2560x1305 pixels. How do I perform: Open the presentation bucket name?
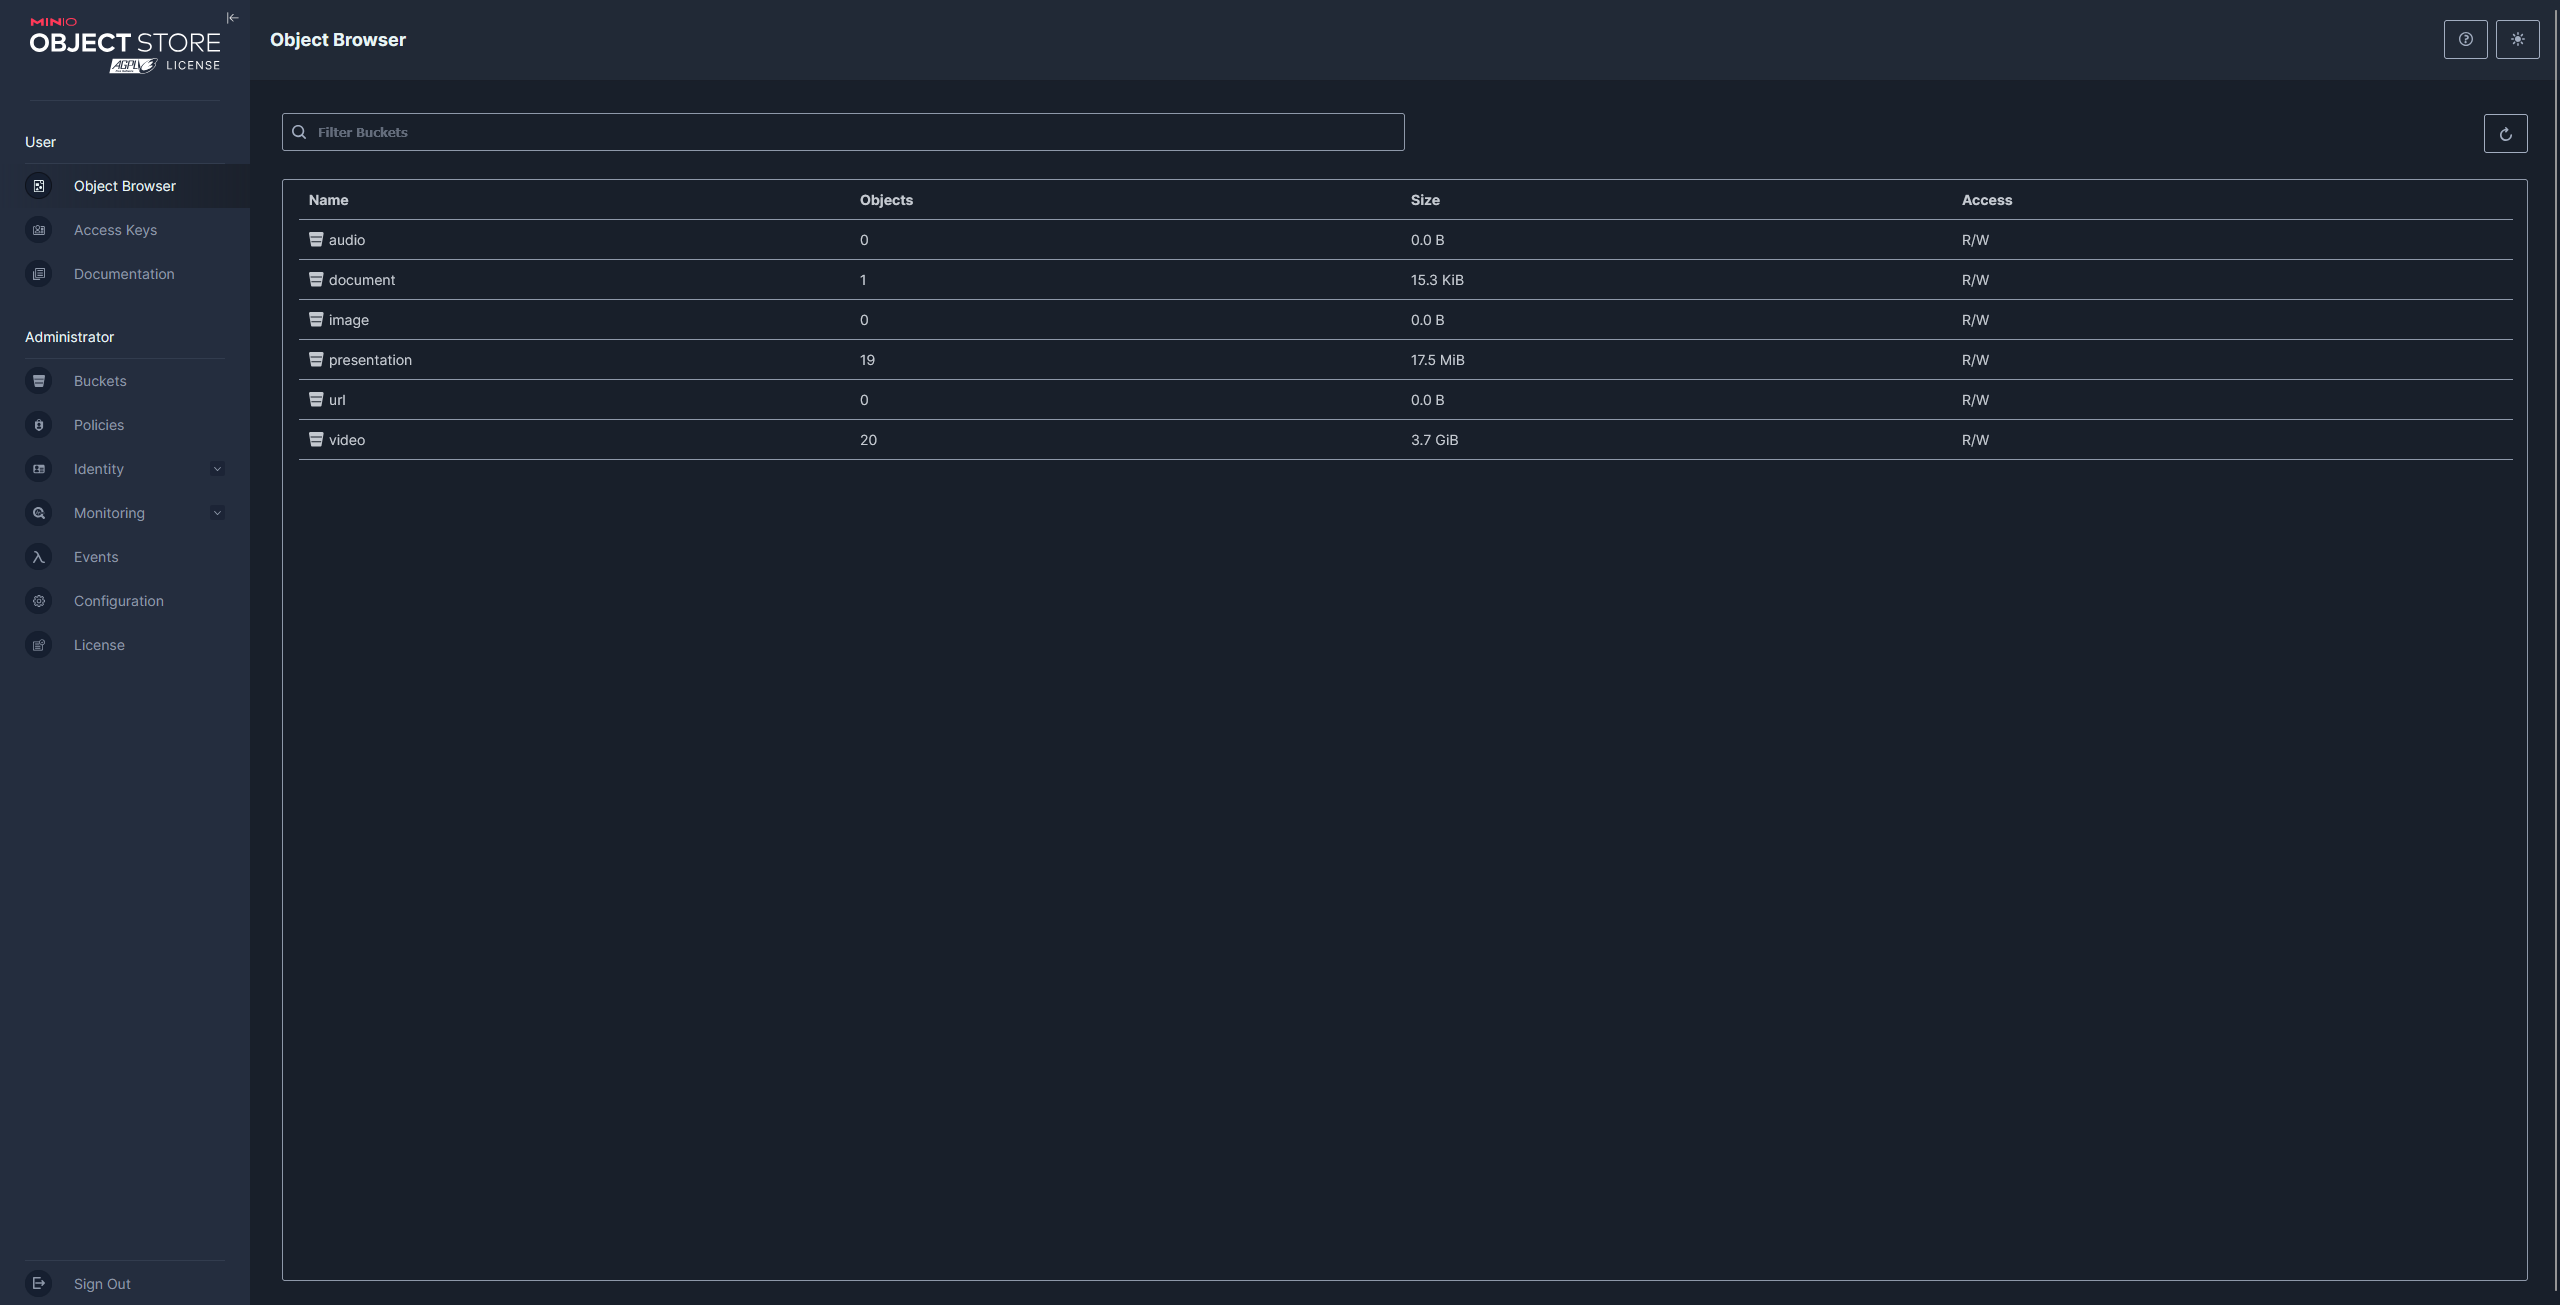point(370,360)
